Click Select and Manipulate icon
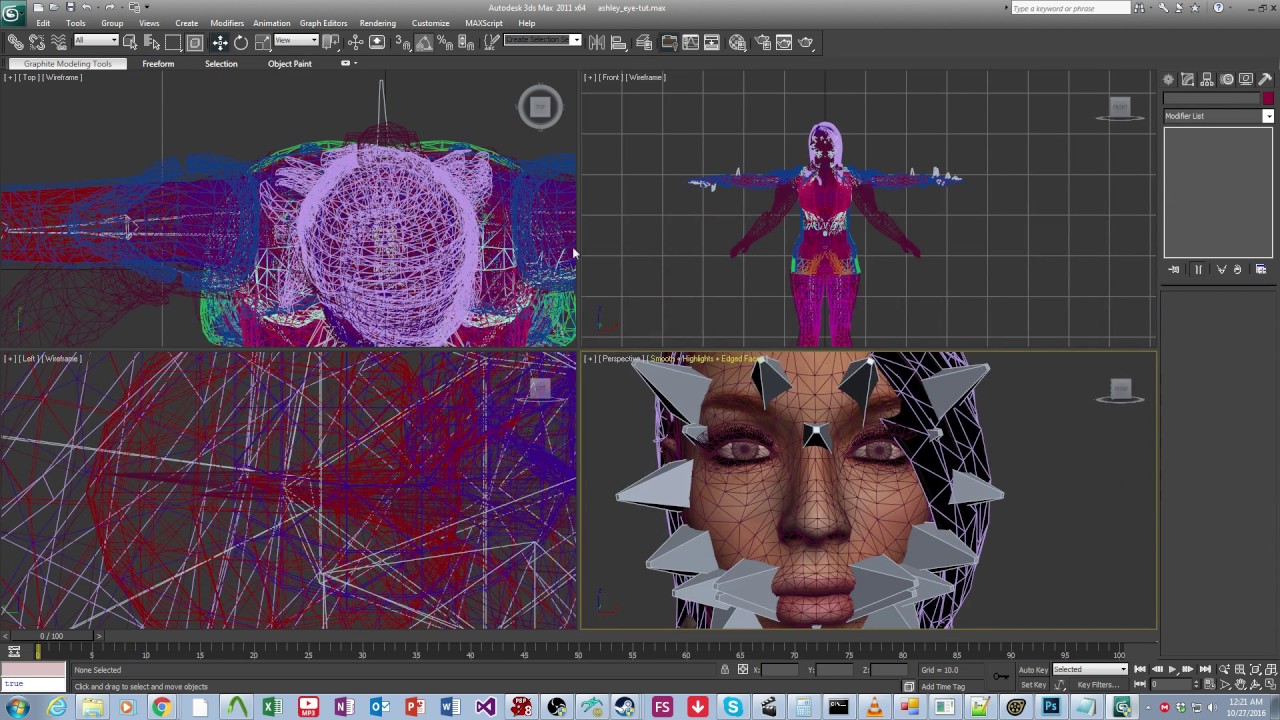 point(355,42)
